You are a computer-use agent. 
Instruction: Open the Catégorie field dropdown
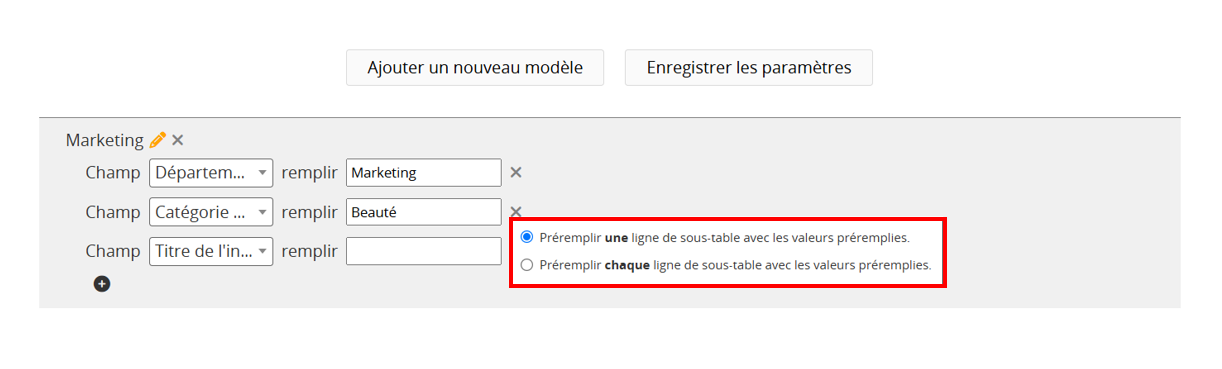pyautogui.click(x=211, y=212)
